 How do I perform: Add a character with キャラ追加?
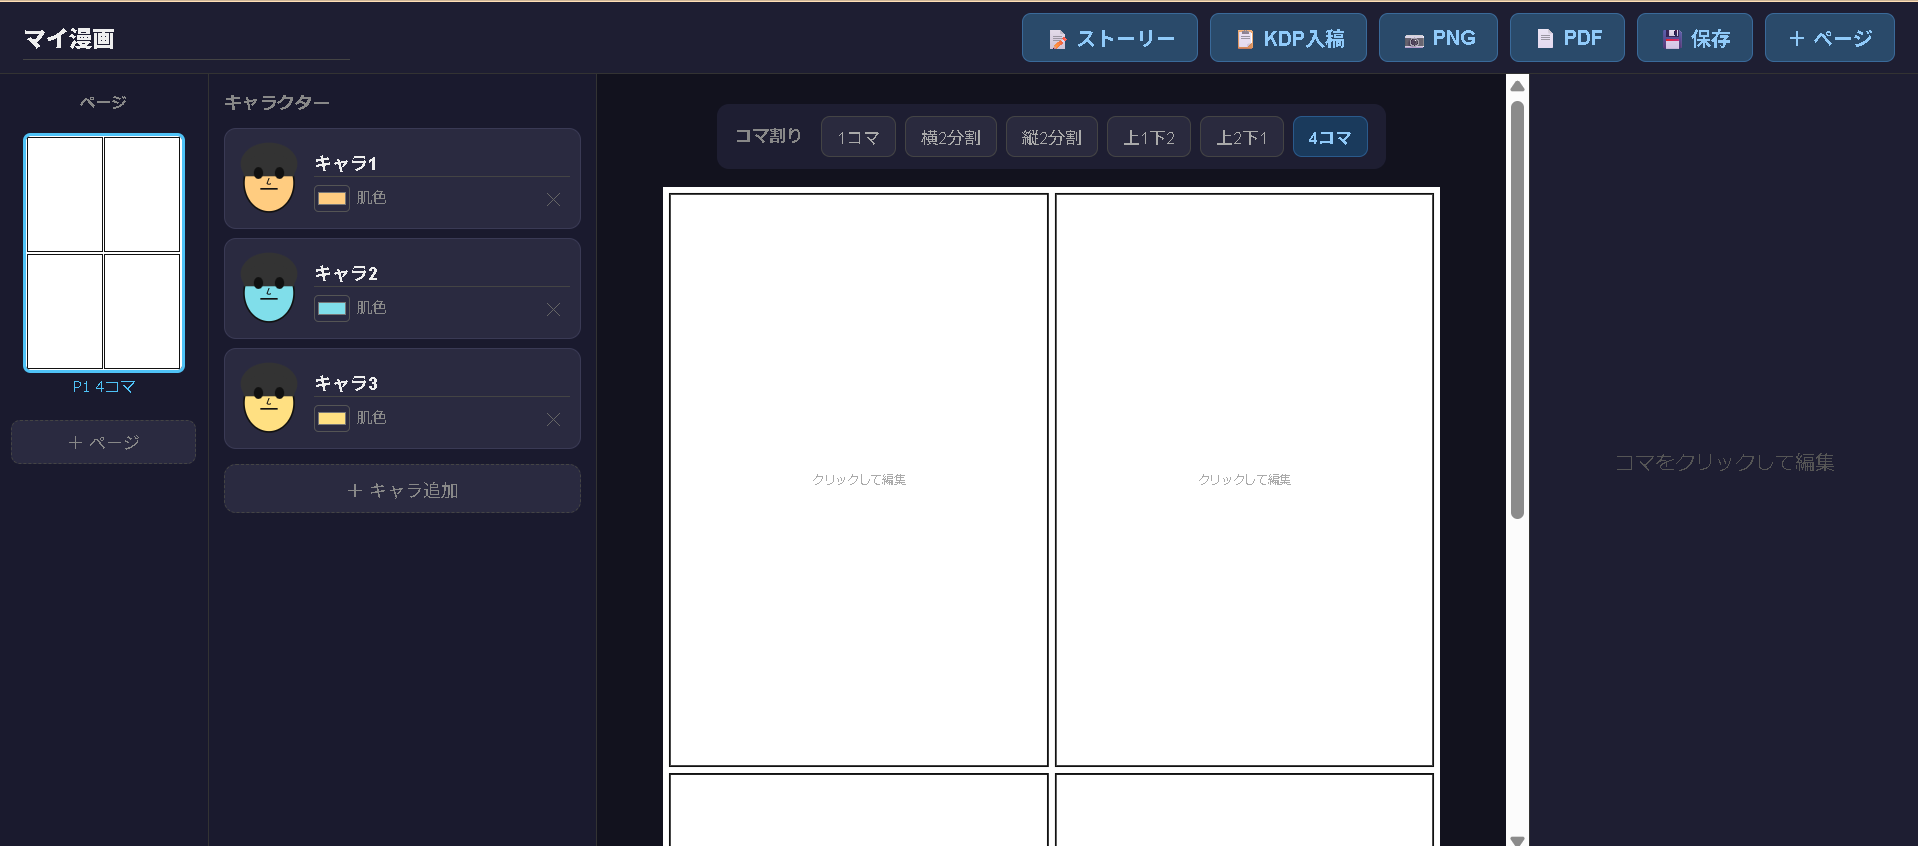pyautogui.click(x=402, y=489)
